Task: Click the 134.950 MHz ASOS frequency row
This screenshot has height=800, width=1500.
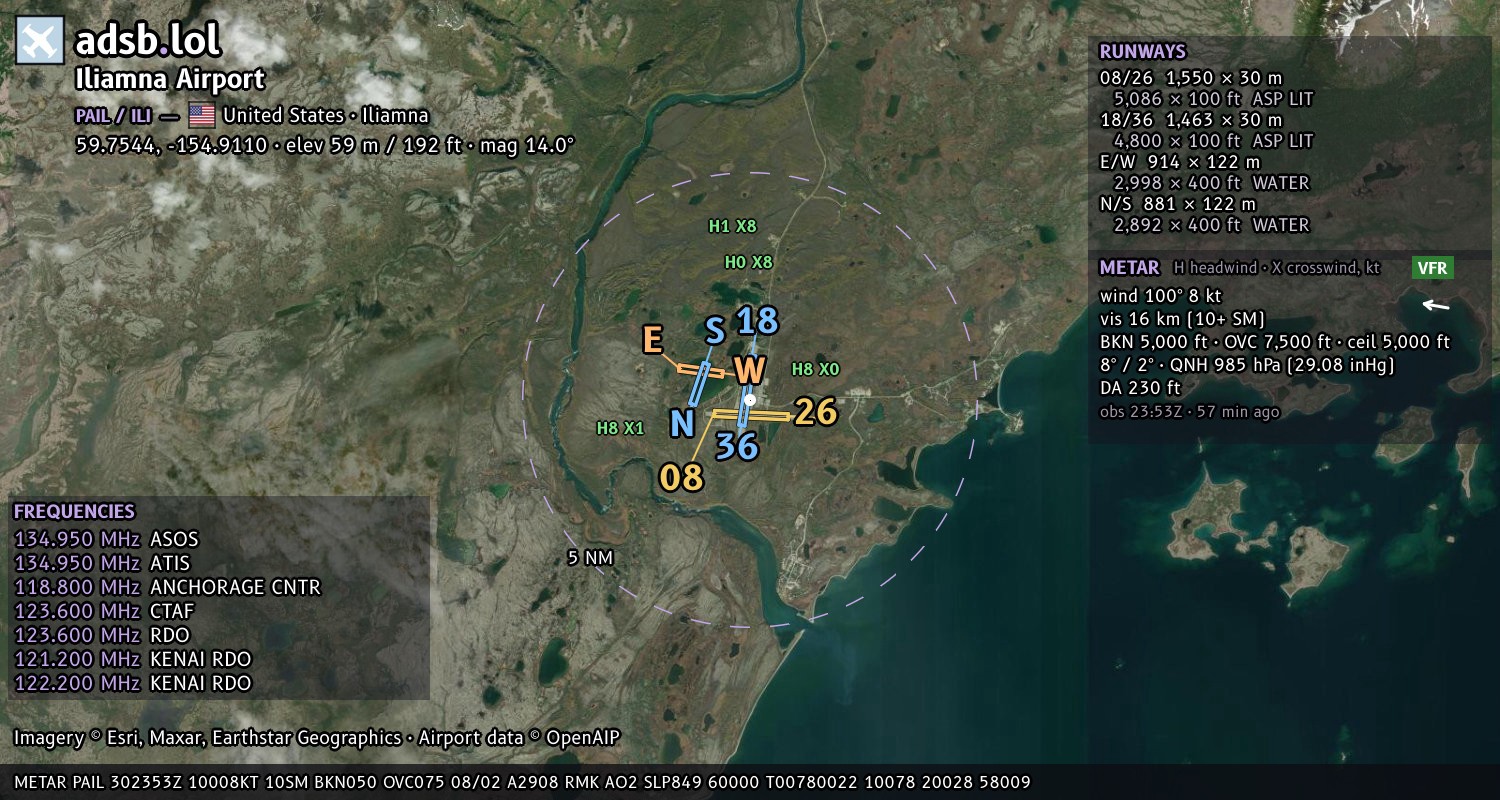Action: coord(107,539)
